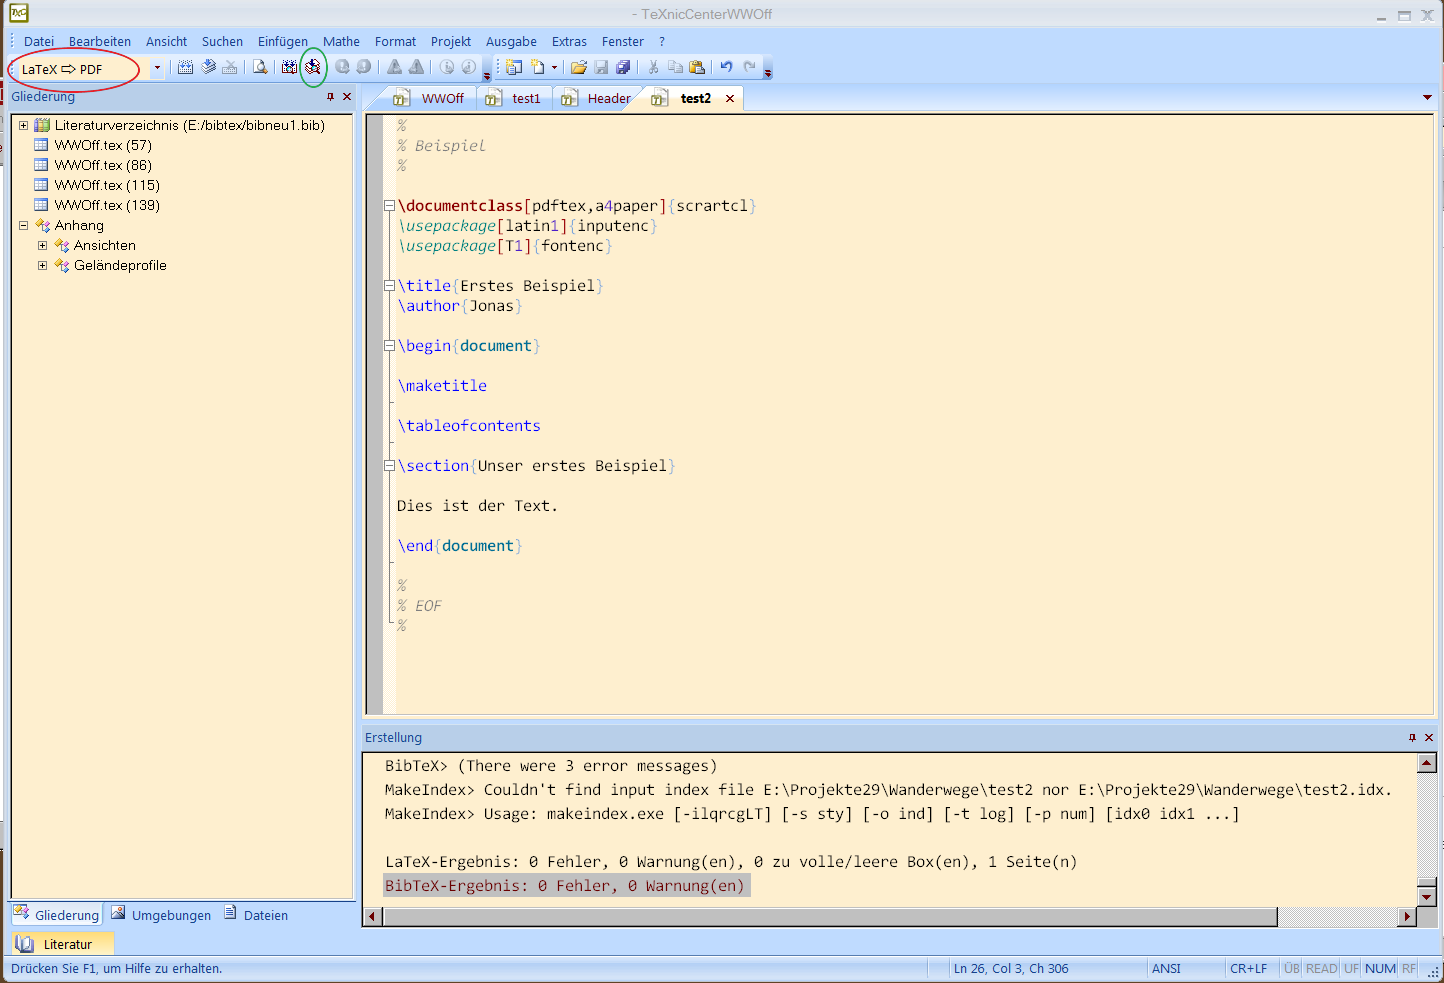
Task: Pin the Gliederung panel with pushpin
Action: 330,97
